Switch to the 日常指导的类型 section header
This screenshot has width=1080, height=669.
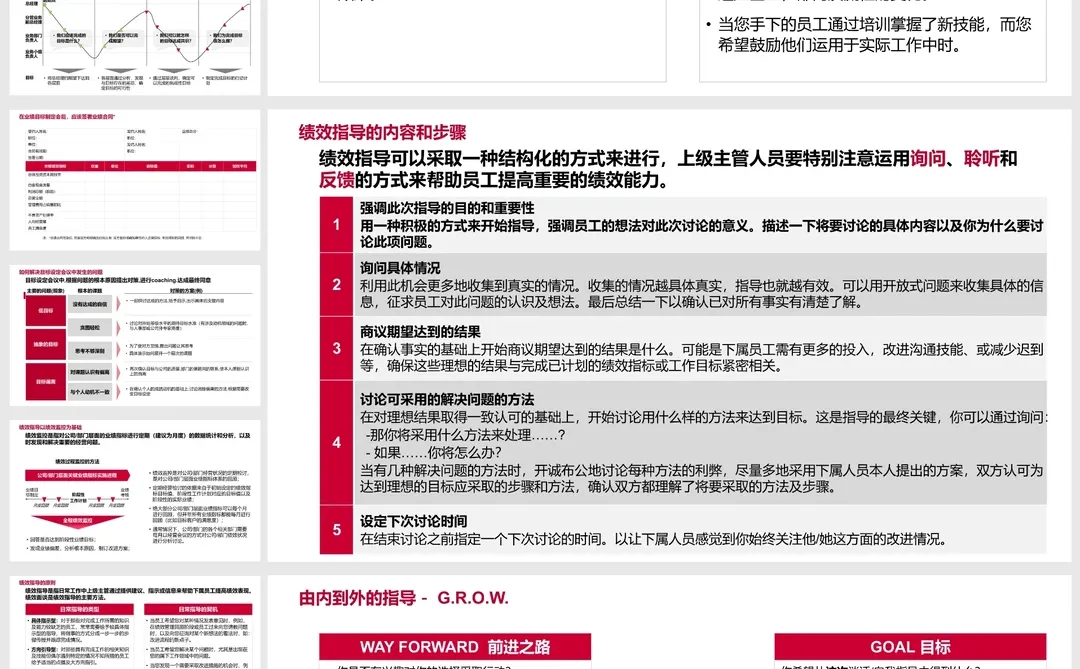pos(80,609)
